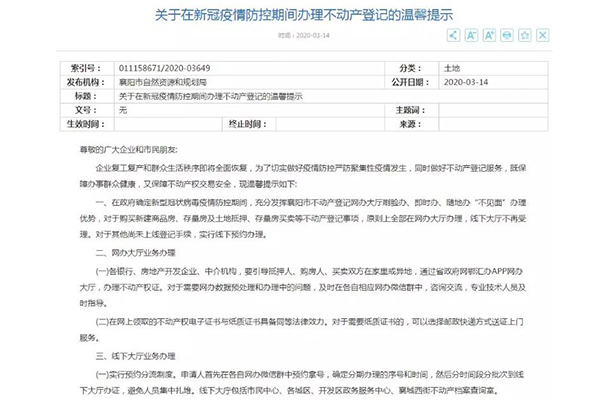600x400 pixels.
Task: Click the time stamp under the title
Action: tap(304, 35)
